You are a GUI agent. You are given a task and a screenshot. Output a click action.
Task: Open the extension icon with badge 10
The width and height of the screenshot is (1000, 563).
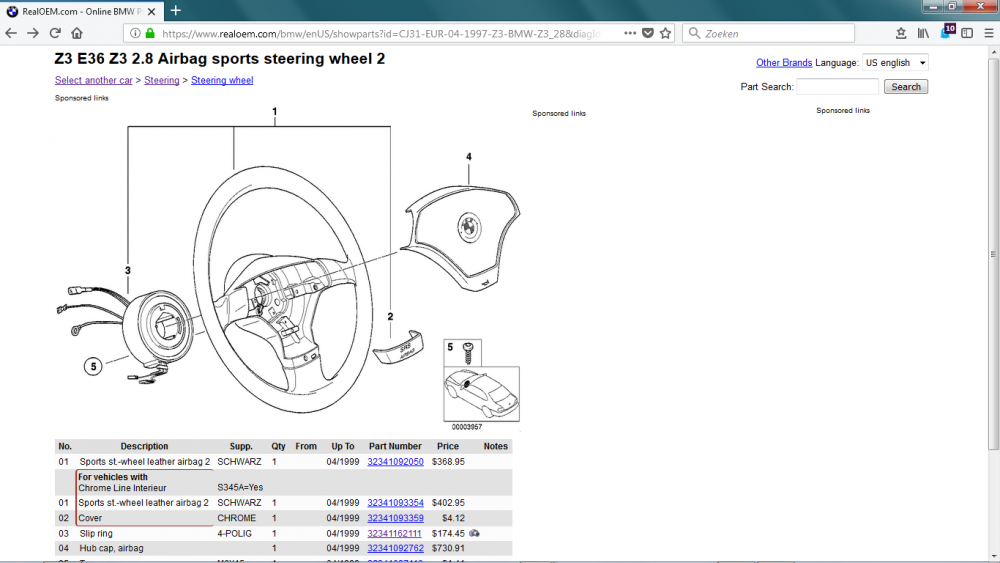[x=946, y=32]
